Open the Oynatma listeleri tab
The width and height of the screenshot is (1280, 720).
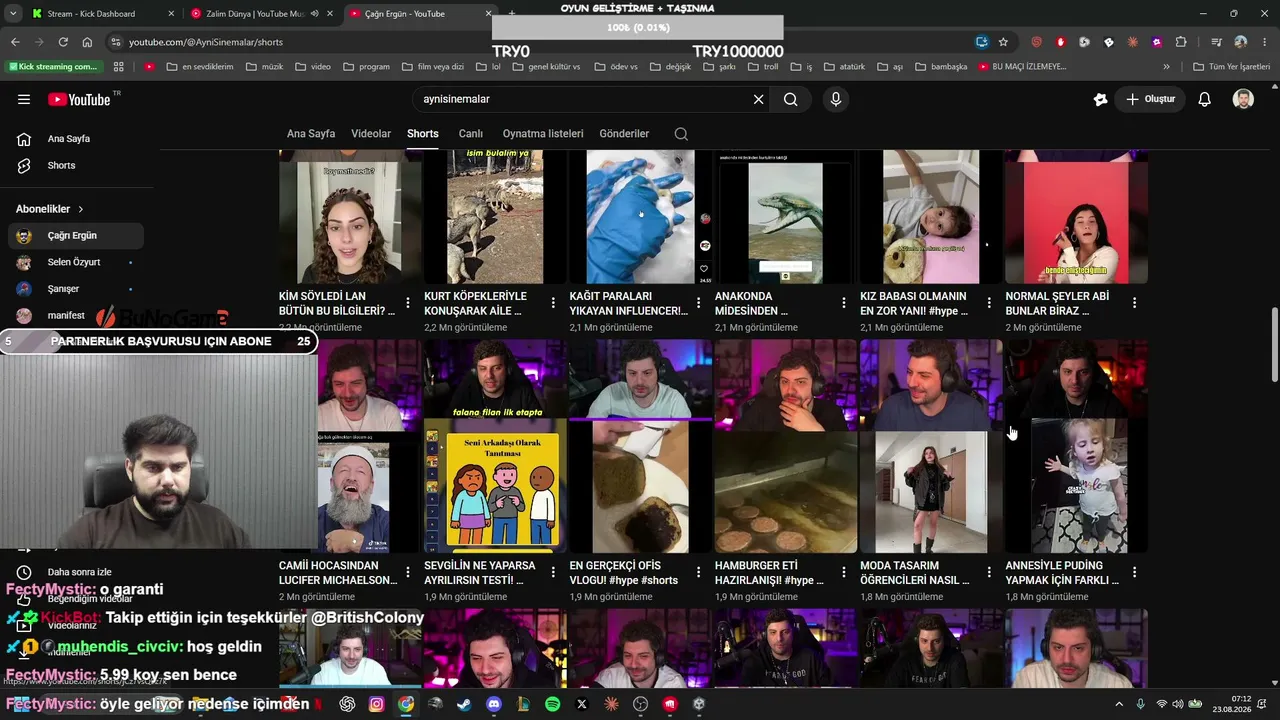point(543,134)
